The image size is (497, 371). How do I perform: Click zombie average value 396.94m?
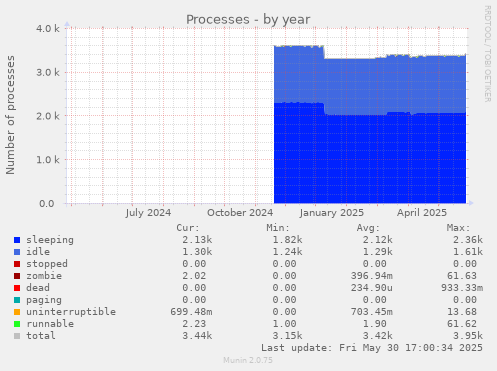[x=371, y=276]
